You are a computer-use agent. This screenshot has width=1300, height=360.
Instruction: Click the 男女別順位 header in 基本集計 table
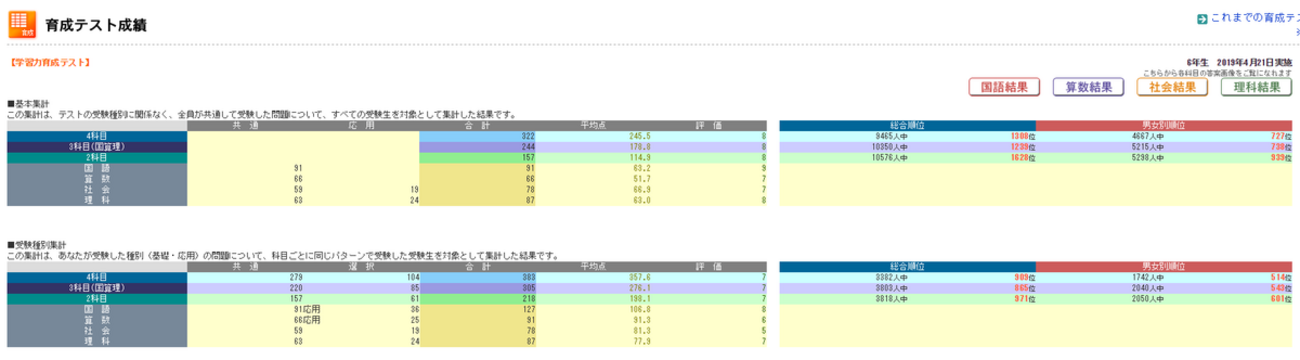(1165, 125)
